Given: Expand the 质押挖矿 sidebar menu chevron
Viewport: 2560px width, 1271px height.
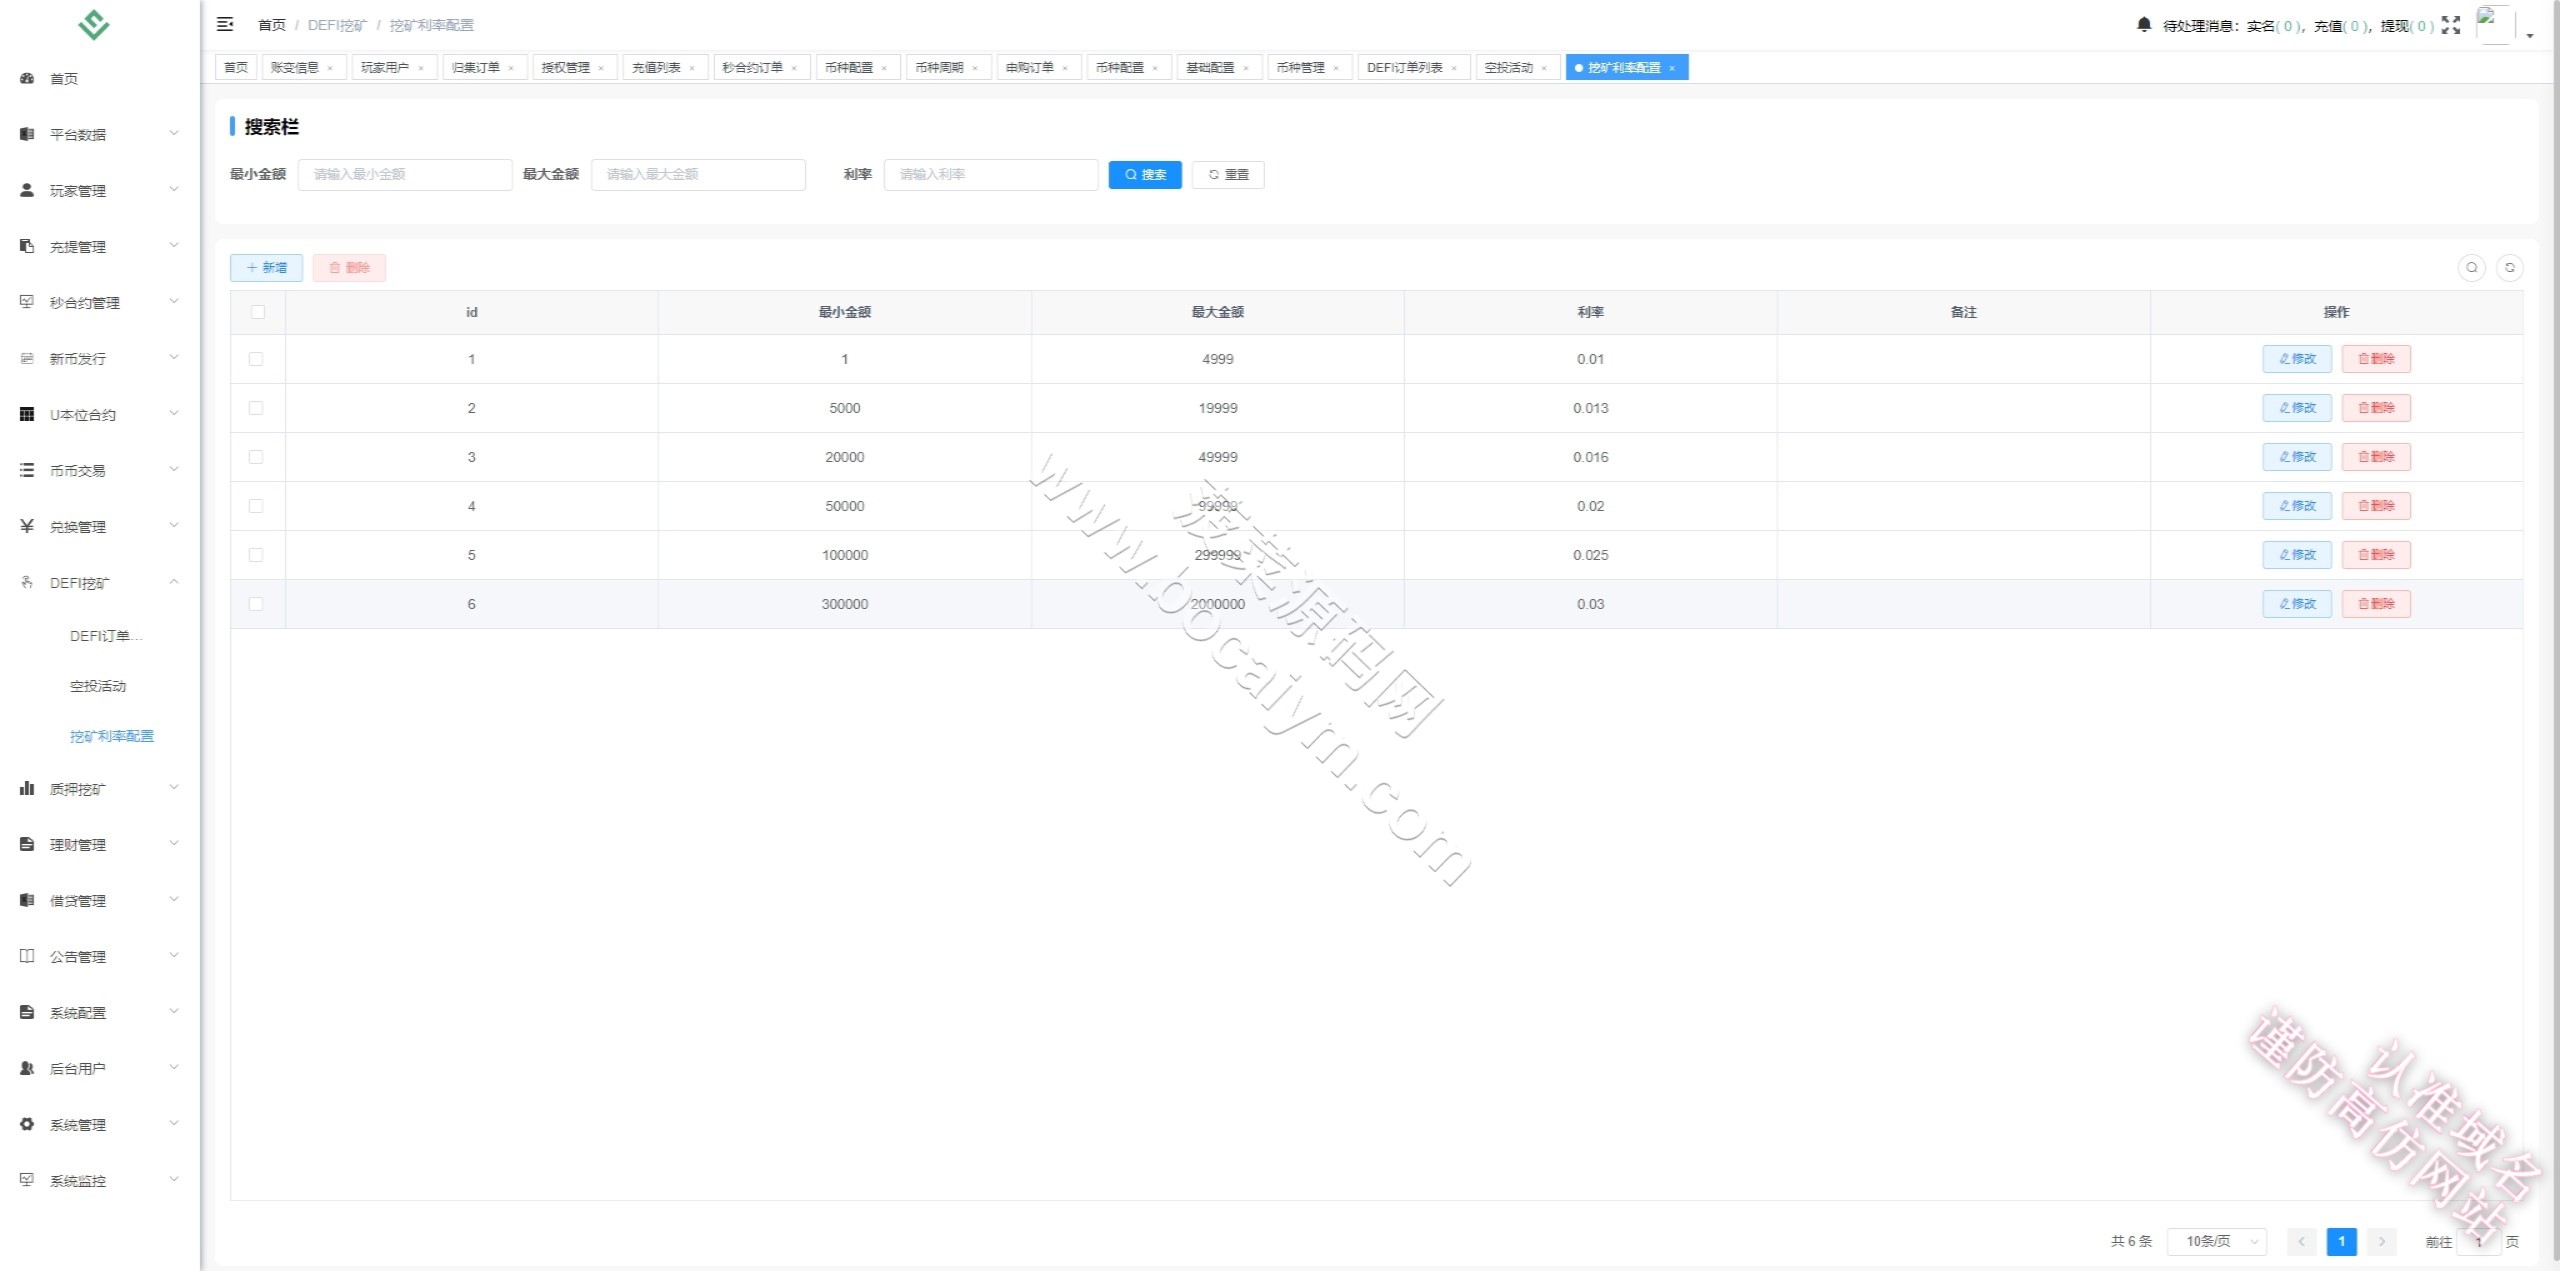Looking at the screenshot, I should 174,788.
